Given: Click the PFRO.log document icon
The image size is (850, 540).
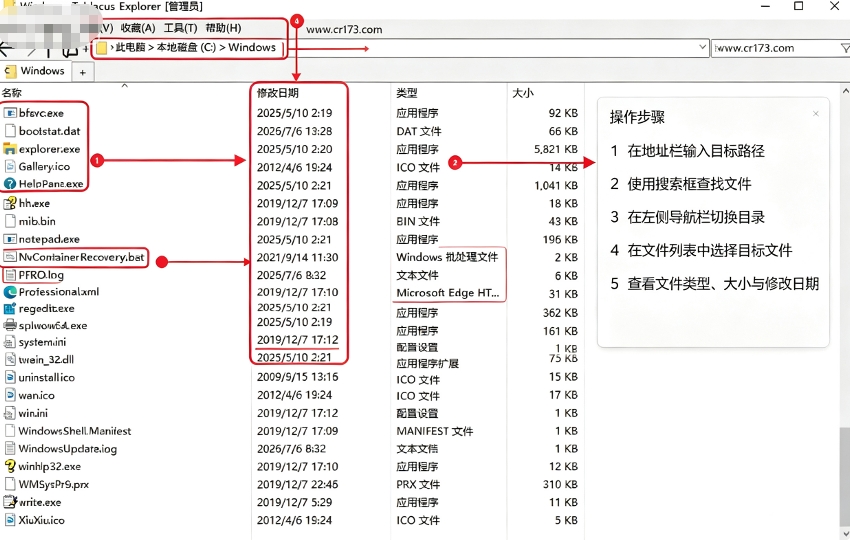Looking at the screenshot, I should coord(10,275).
